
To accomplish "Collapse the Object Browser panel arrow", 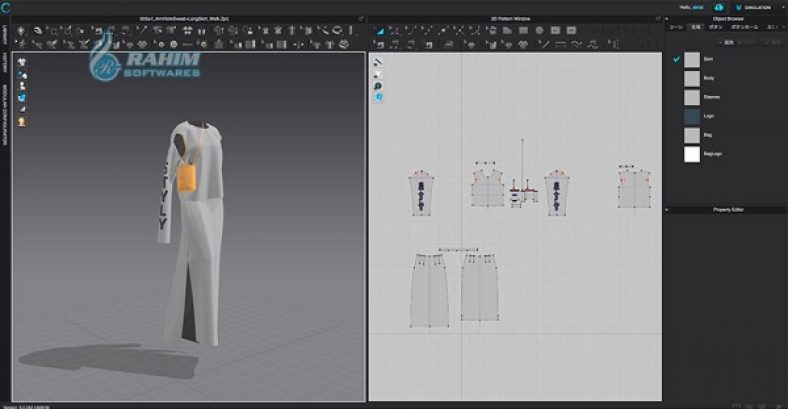I will [668, 18].
